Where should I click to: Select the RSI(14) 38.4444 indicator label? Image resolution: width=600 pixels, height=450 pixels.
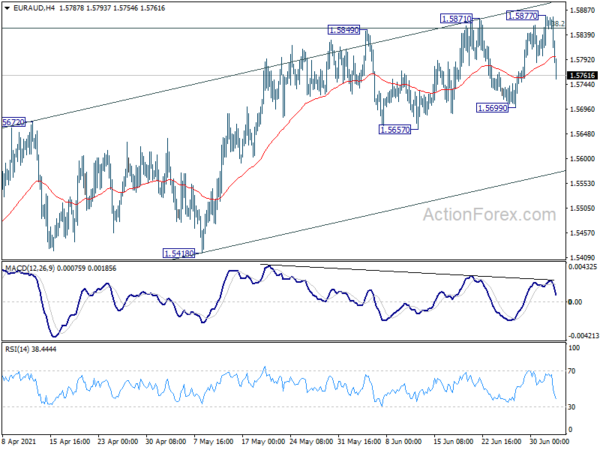click(x=31, y=349)
